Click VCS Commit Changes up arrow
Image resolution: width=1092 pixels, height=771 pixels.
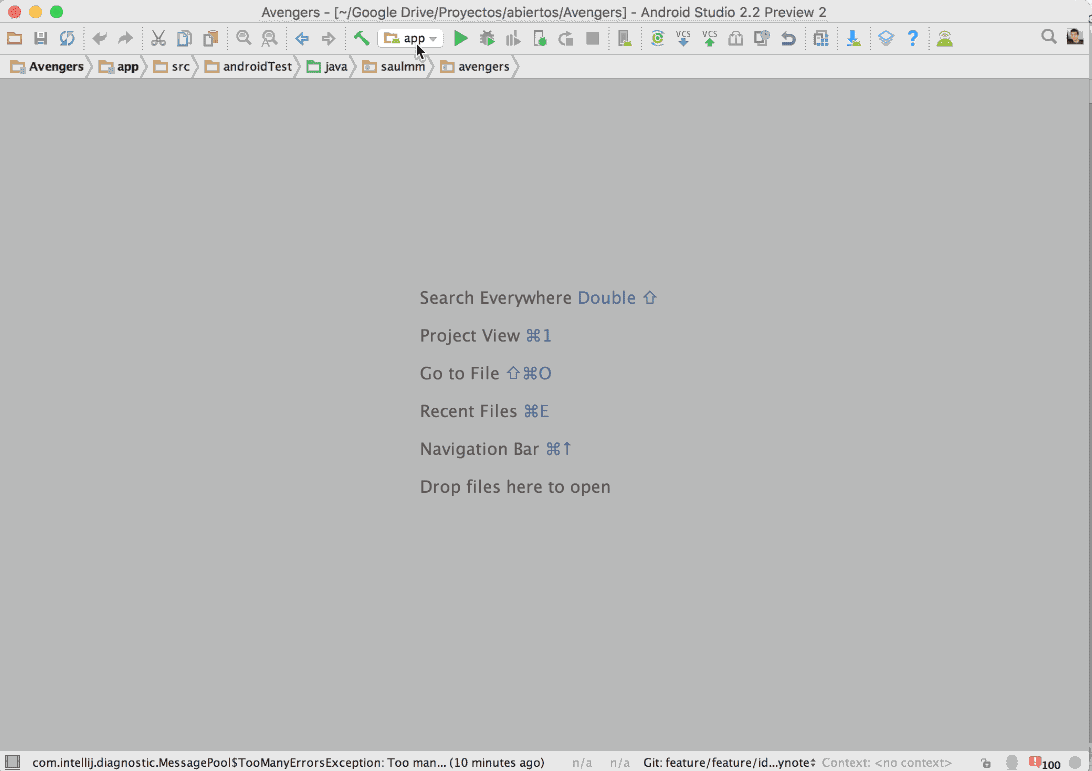[x=710, y=38]
